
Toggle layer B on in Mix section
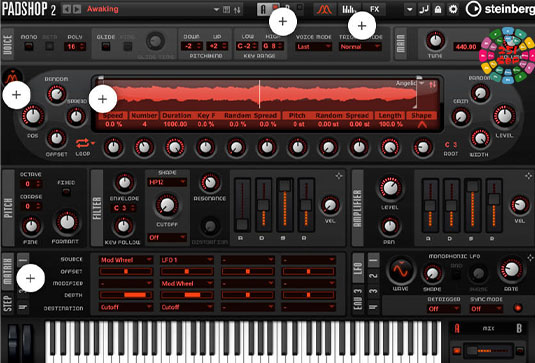[520, 350]
